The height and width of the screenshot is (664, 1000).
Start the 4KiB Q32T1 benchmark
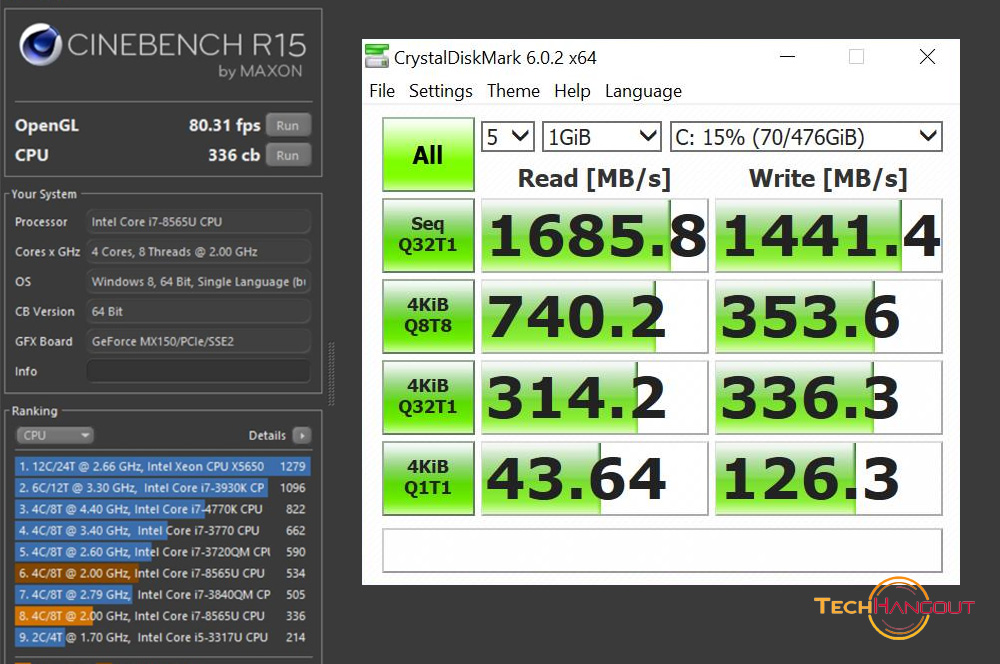click(428, 397)
